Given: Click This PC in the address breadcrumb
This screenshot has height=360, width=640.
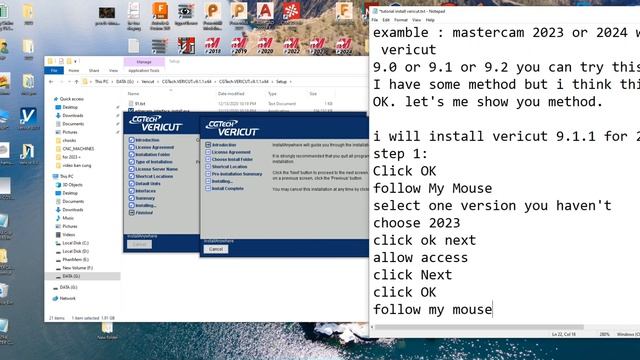Looking at the screenshot, I should (102, 82).
